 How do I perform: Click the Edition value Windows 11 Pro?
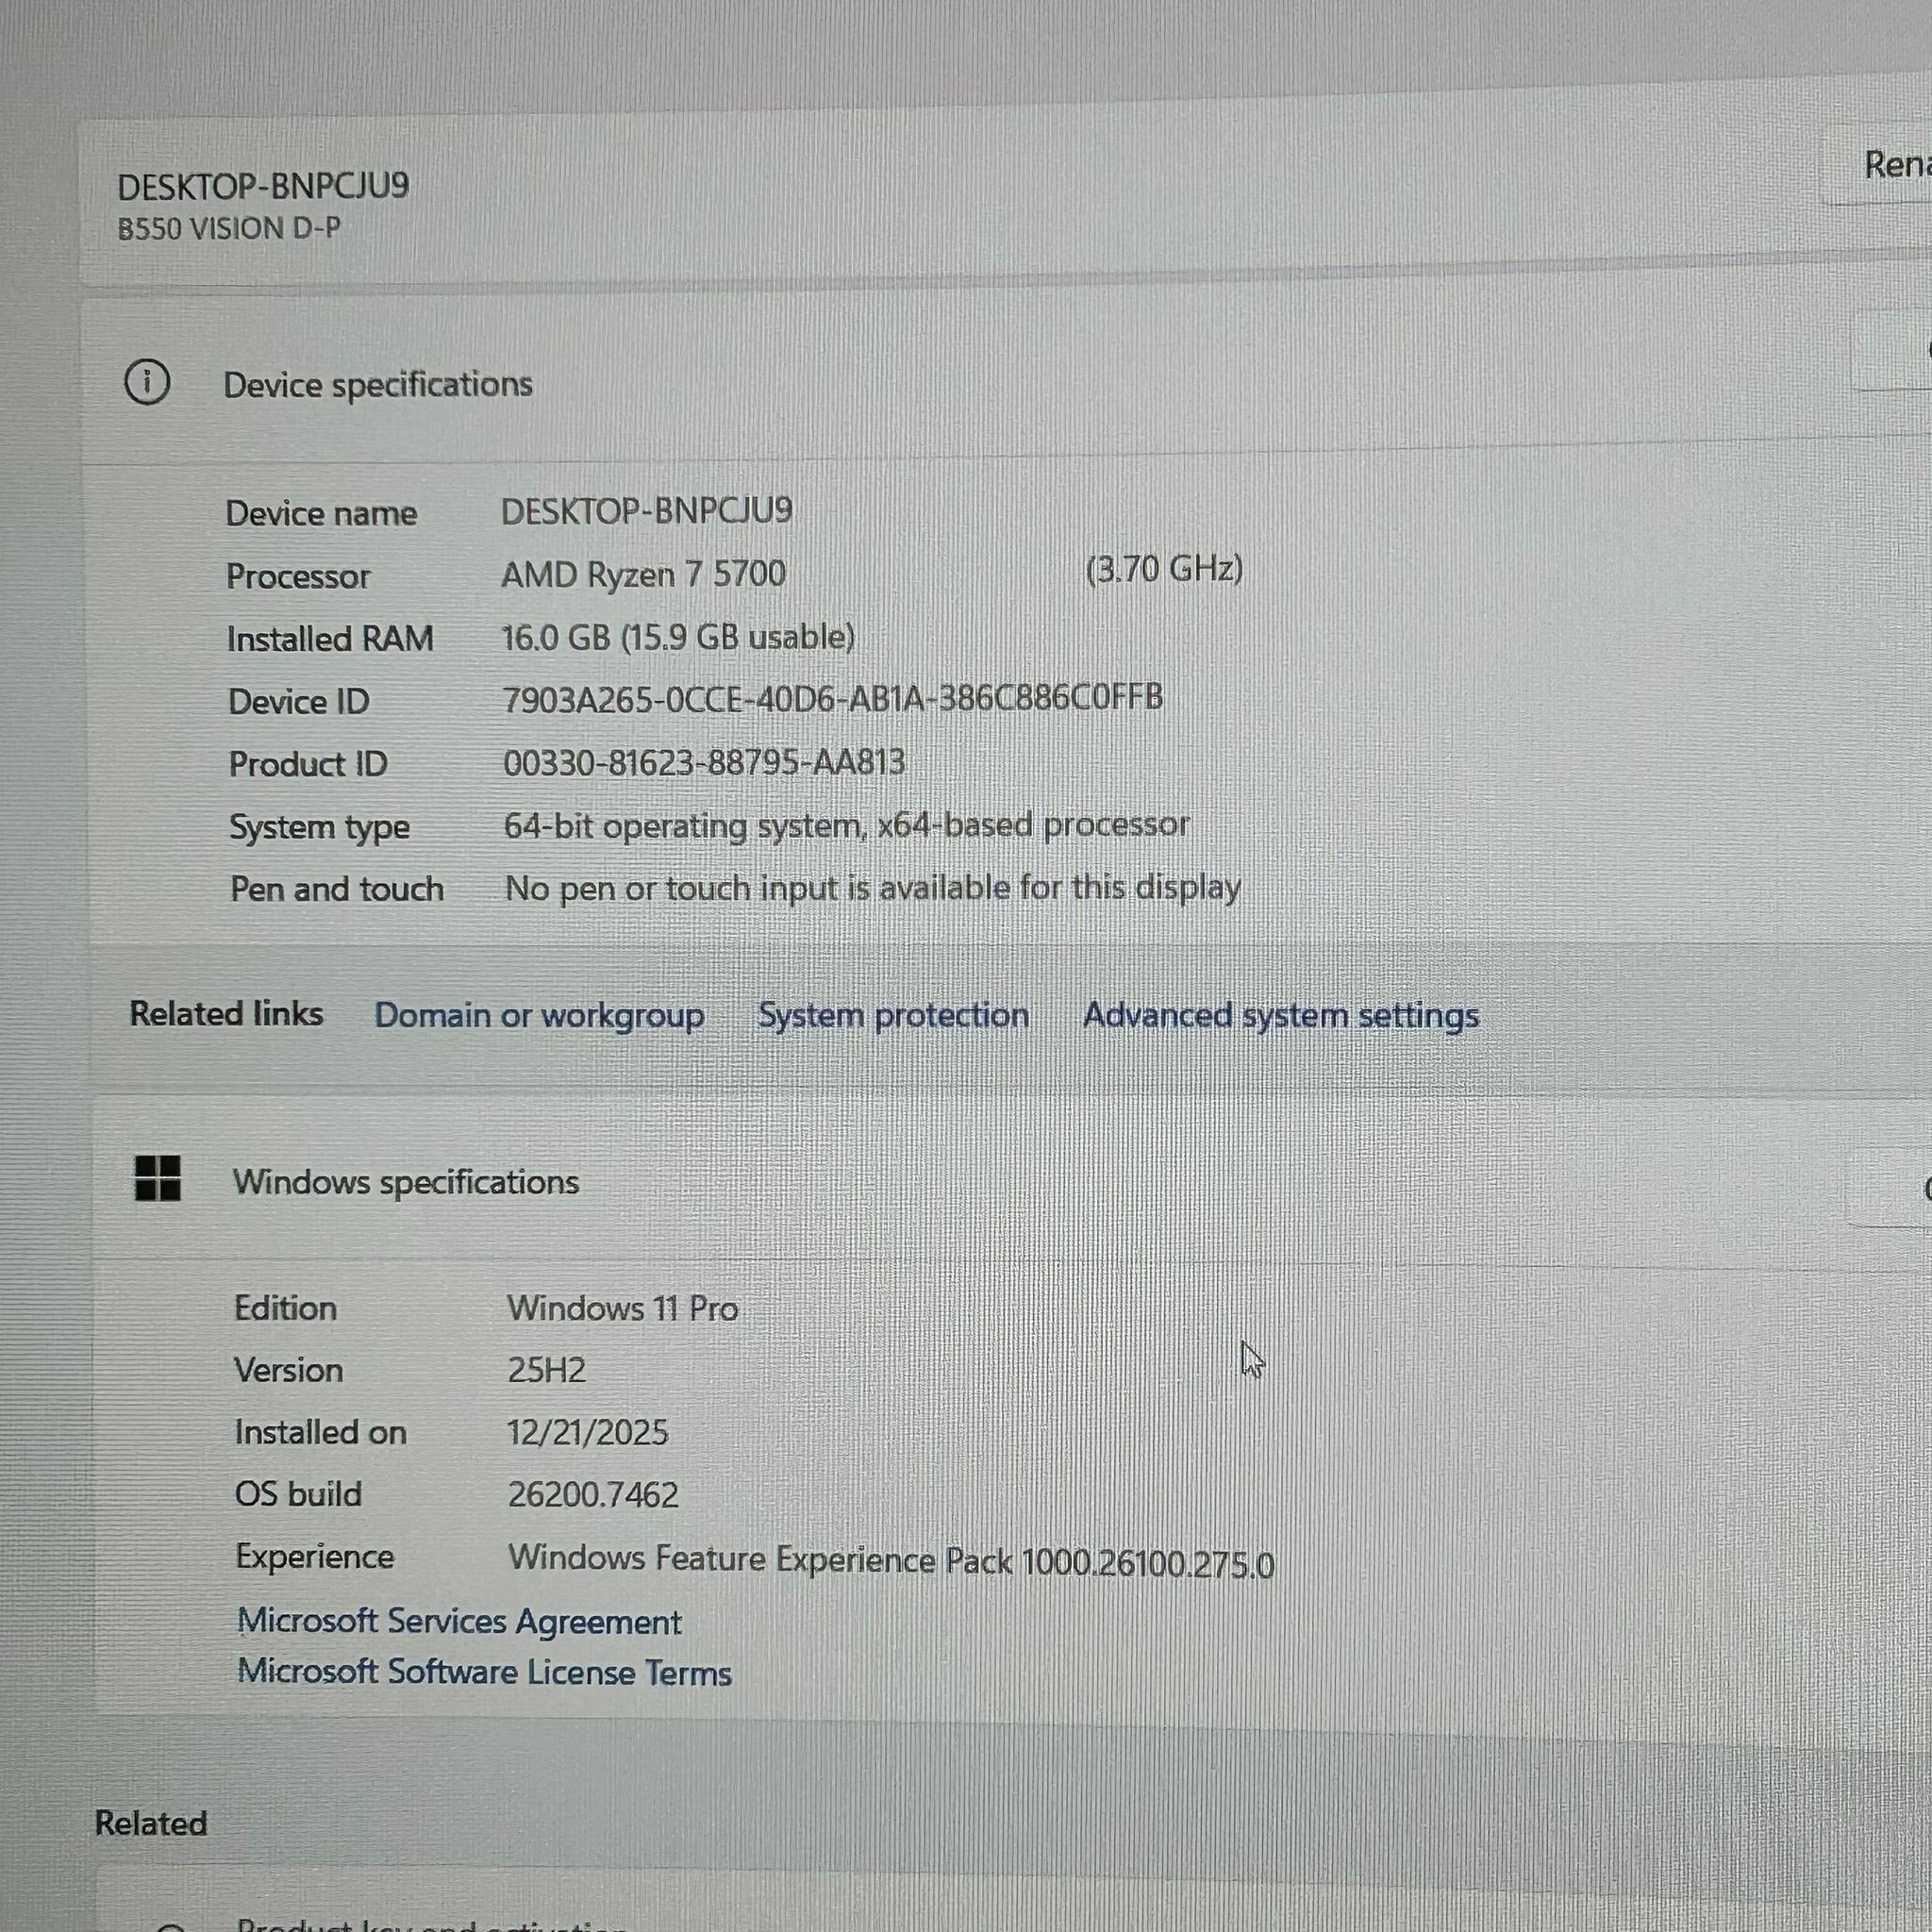tap(622, 1308)
